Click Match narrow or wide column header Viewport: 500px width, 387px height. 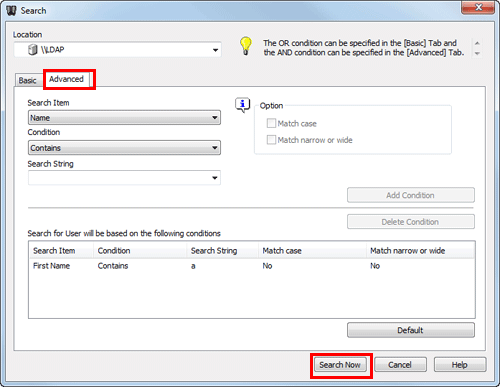click(420, 251)
